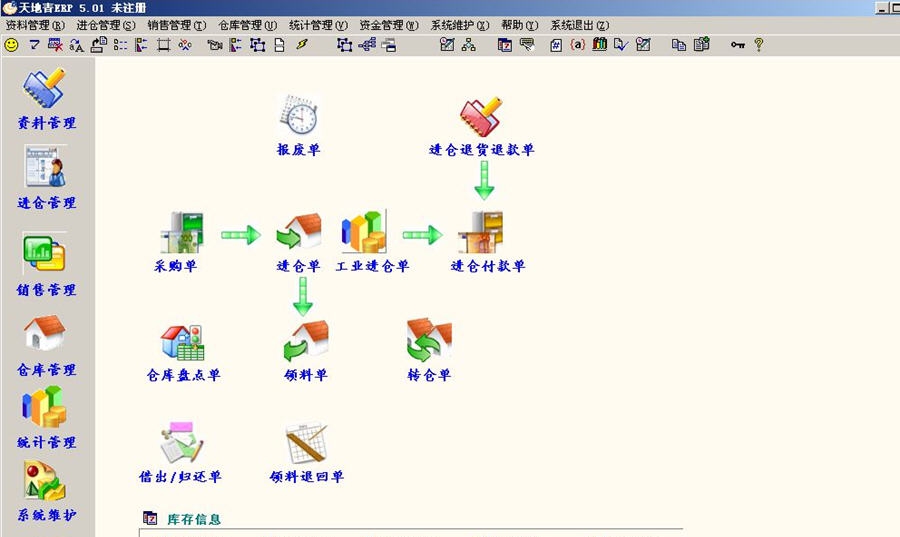Open the 报废单 scrap form

coord(298,126)
